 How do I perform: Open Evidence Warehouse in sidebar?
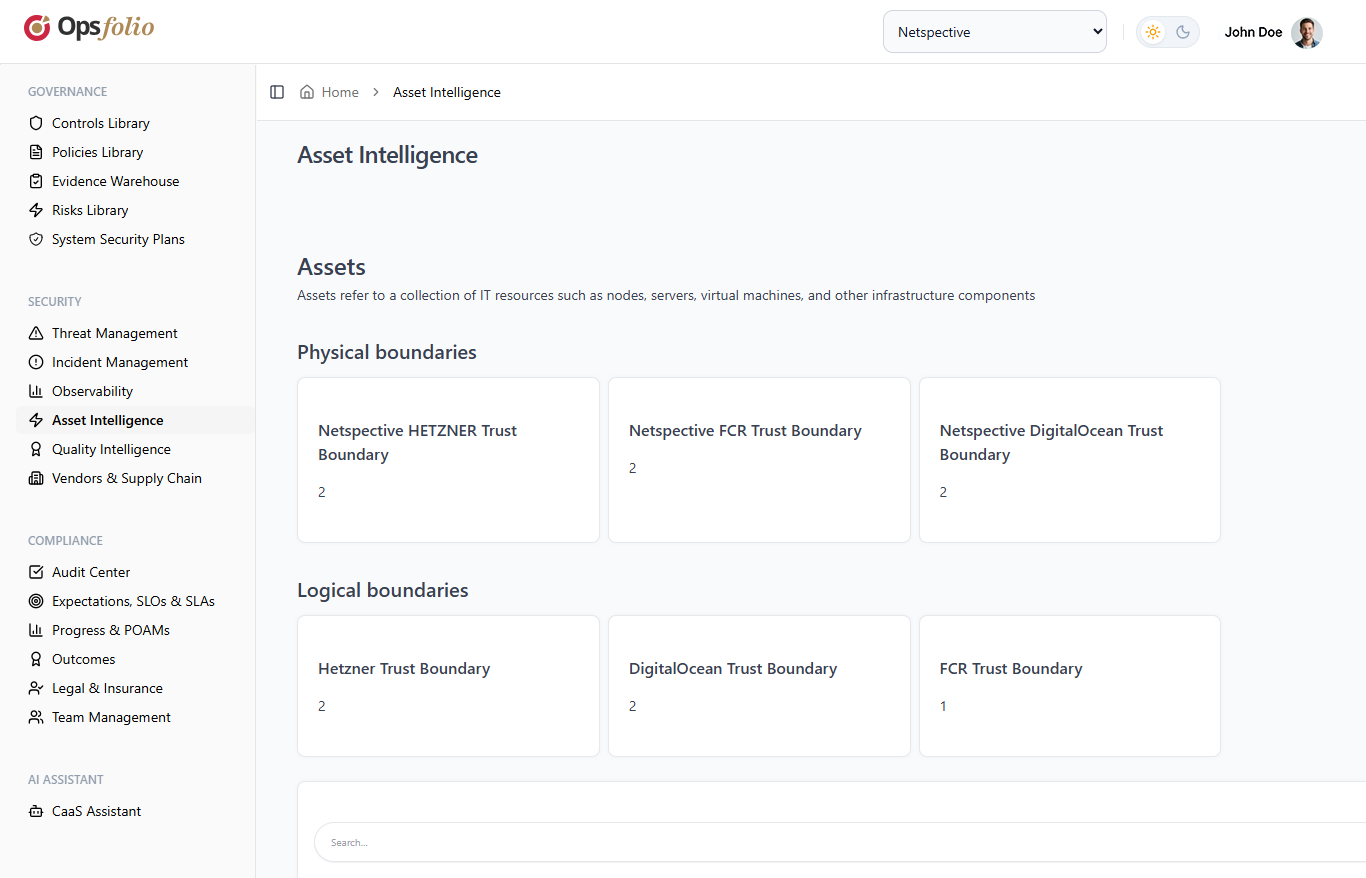point(116,181)
